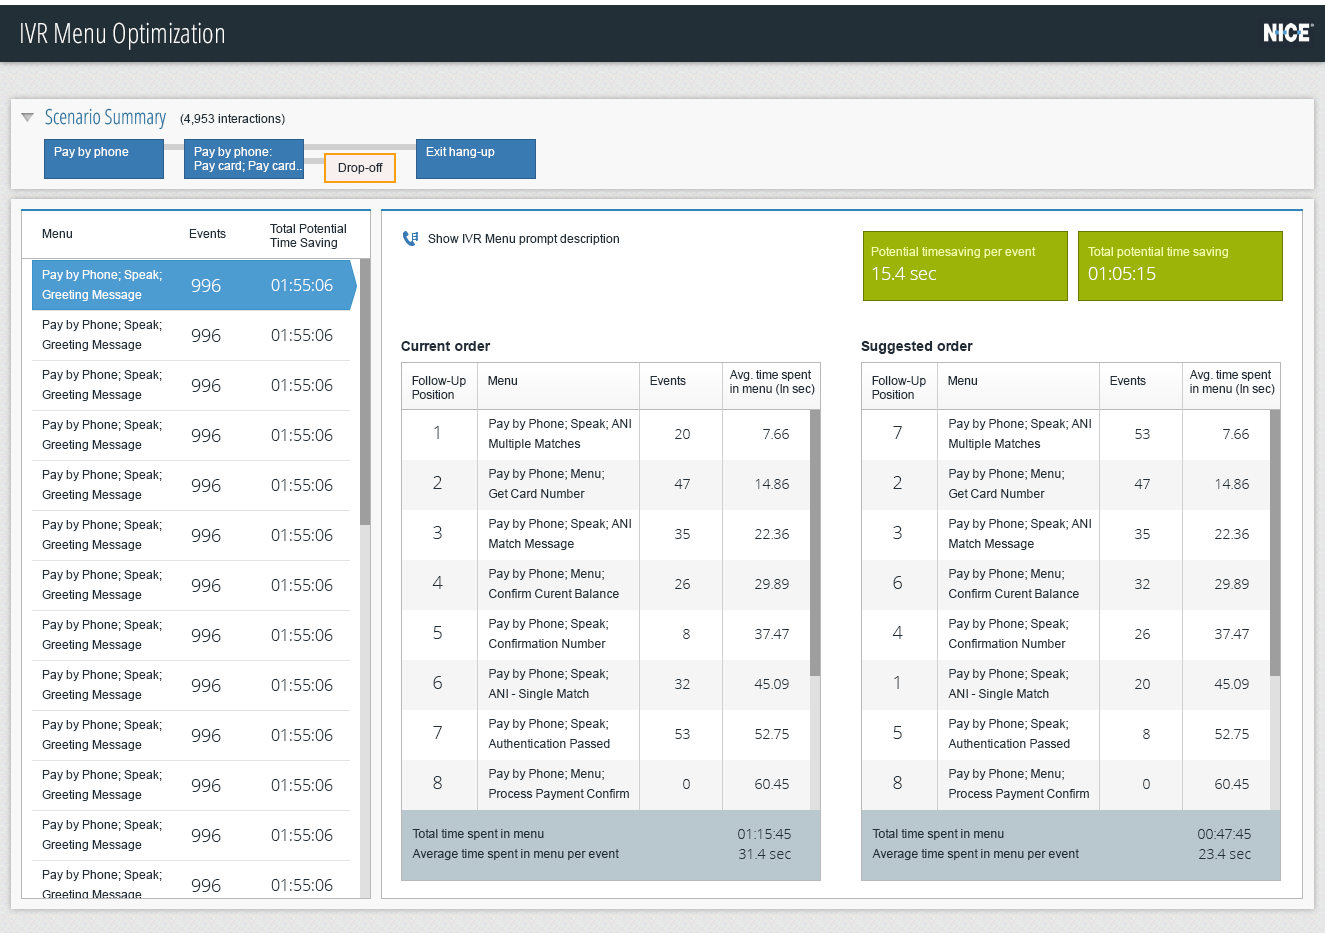Click the IVR Menu Optimization title

[122, 33]
